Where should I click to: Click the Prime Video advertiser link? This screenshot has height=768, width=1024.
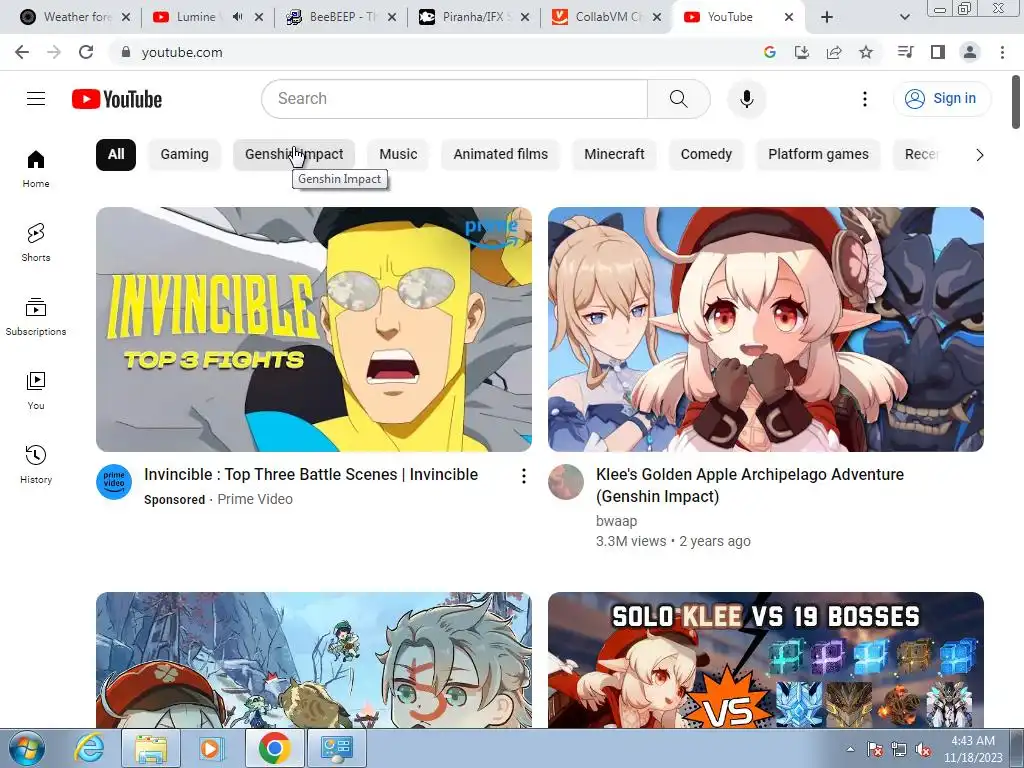(x=255, y=500)
